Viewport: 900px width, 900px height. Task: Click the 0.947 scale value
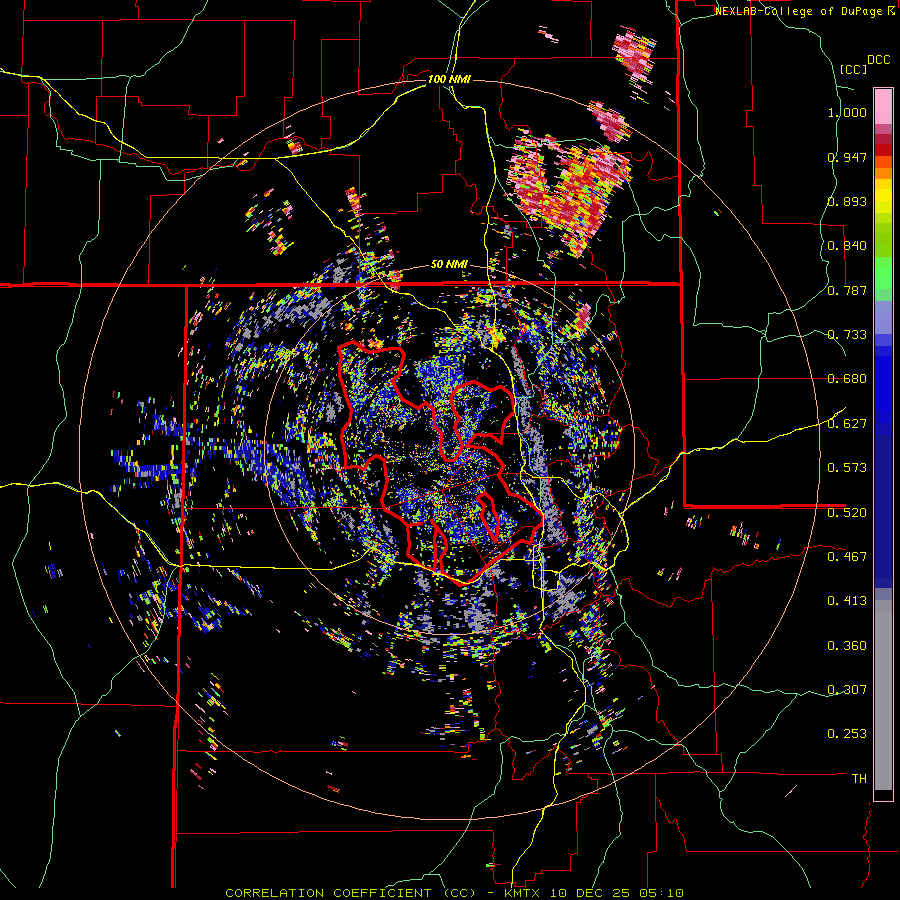point(847,157)
